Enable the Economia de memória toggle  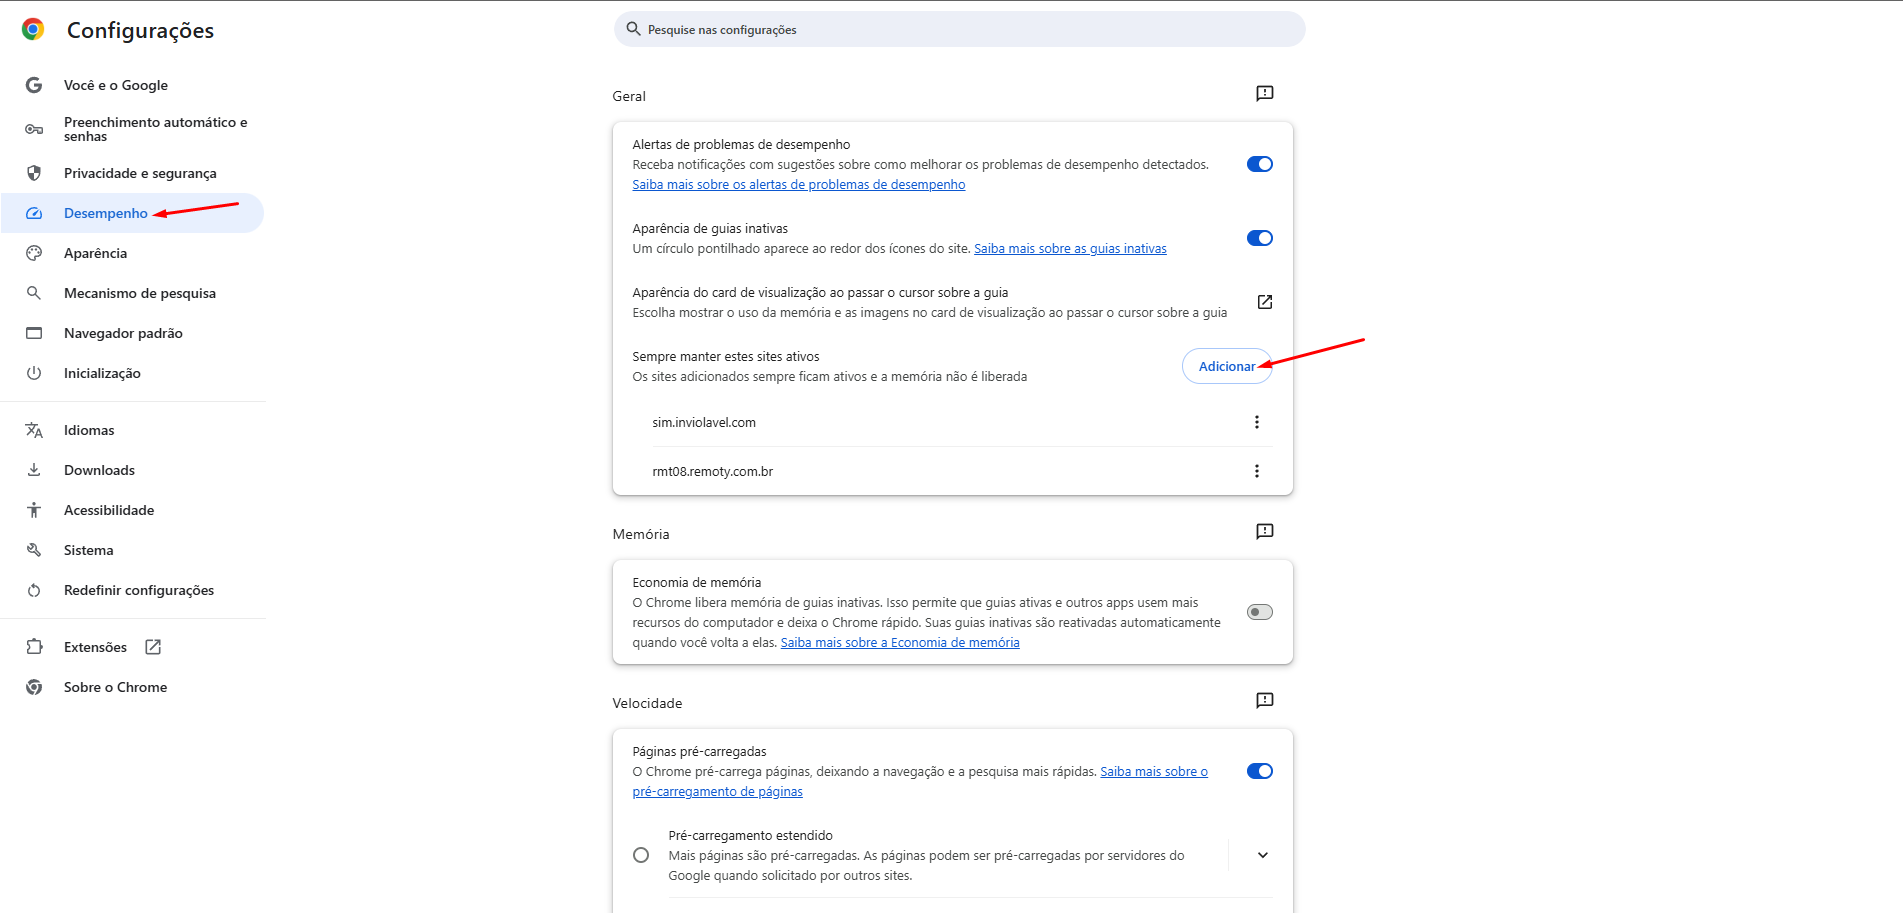coord(1259,612)
